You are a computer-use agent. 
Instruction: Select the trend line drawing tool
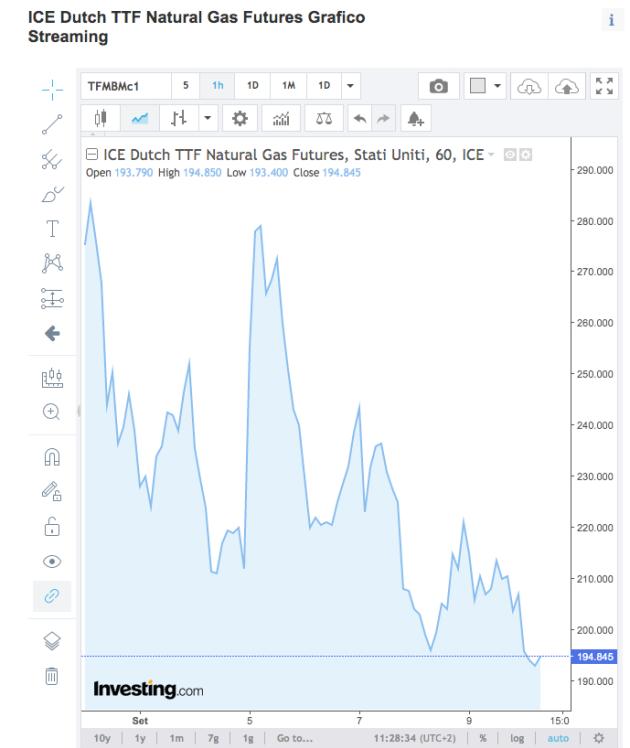[x=53, y=123]
